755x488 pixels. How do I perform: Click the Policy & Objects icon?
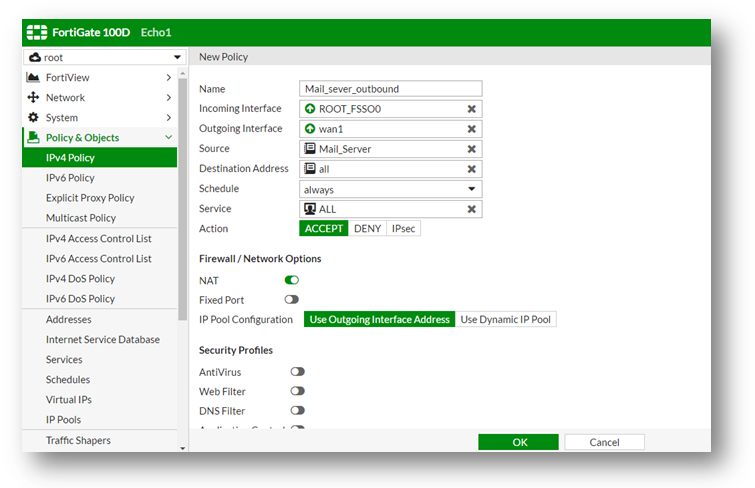click(33, 137)
